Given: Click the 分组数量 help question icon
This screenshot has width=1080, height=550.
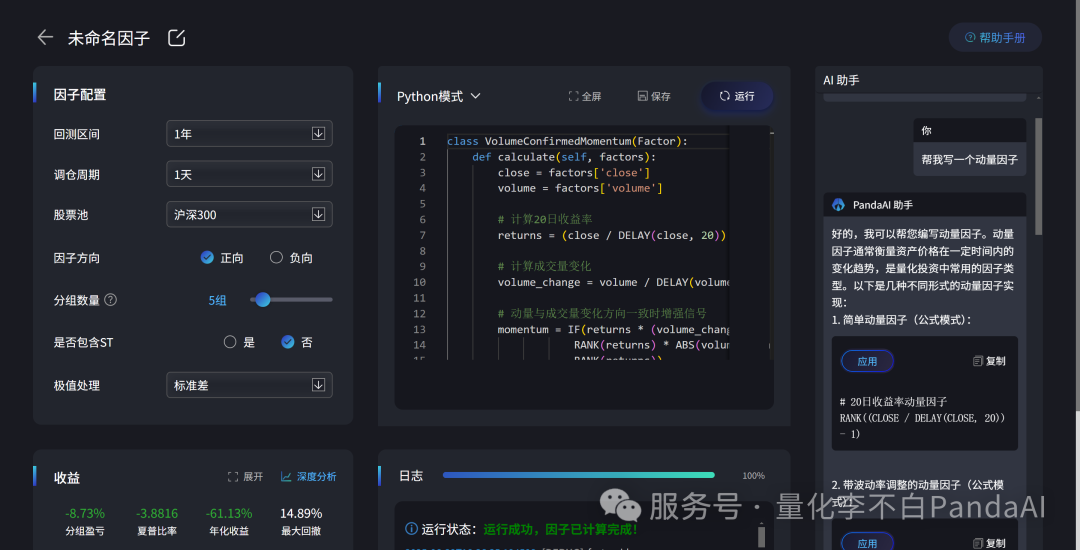Looking at the screenshot, I should (110, 300).
